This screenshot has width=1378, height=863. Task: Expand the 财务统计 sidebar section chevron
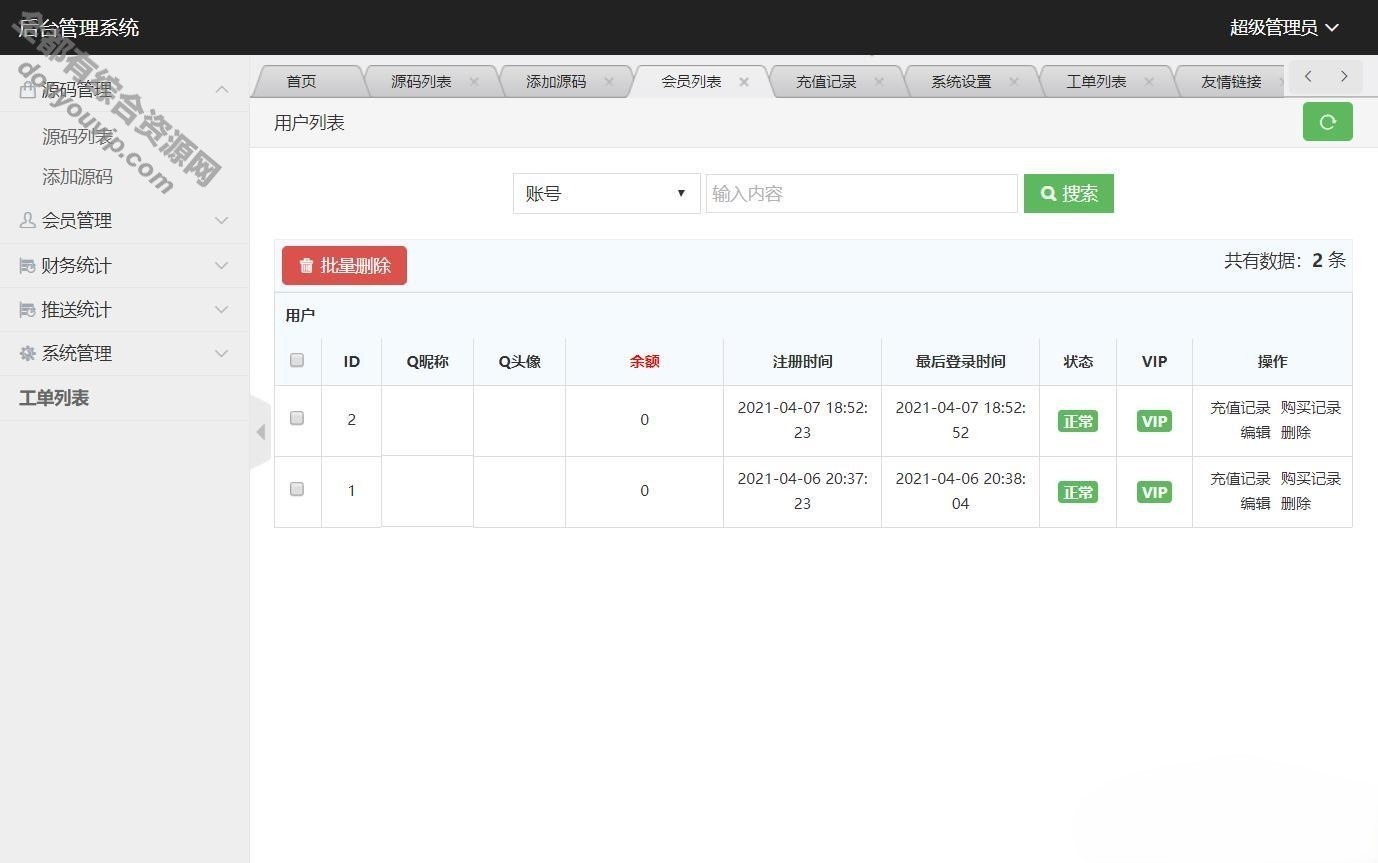click(x=222, y=265)
